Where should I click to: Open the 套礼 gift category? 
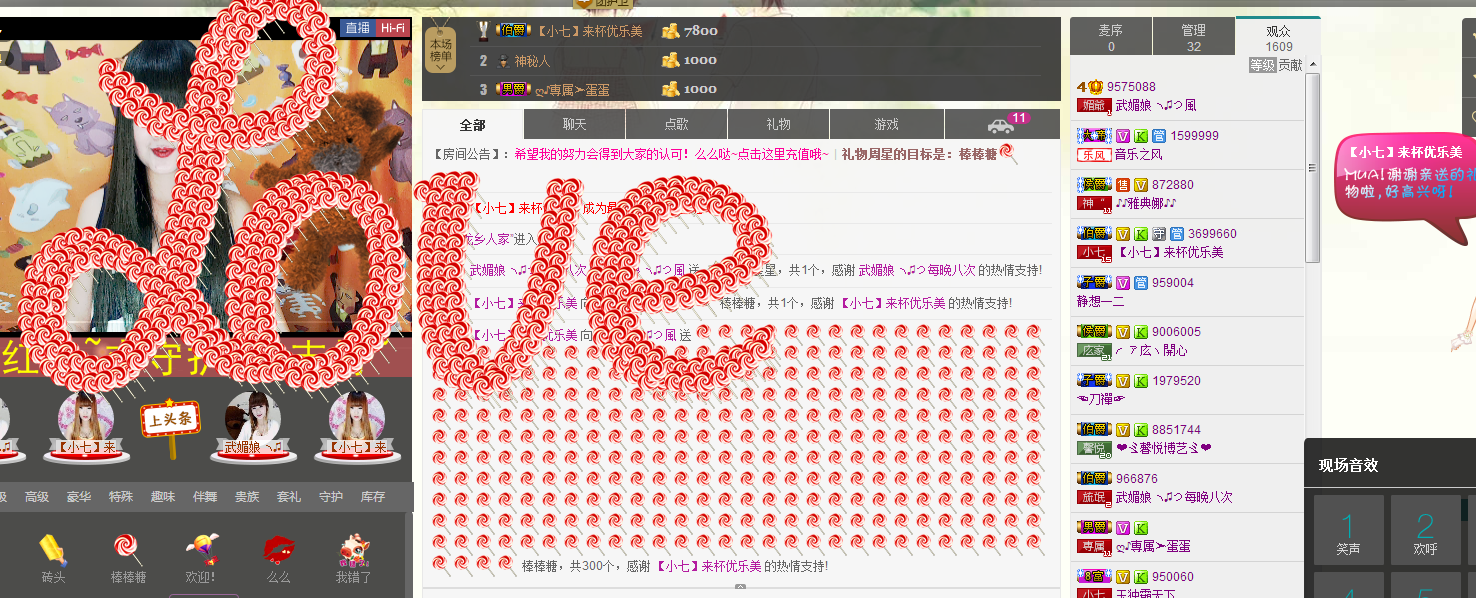[x=289, y=497]
